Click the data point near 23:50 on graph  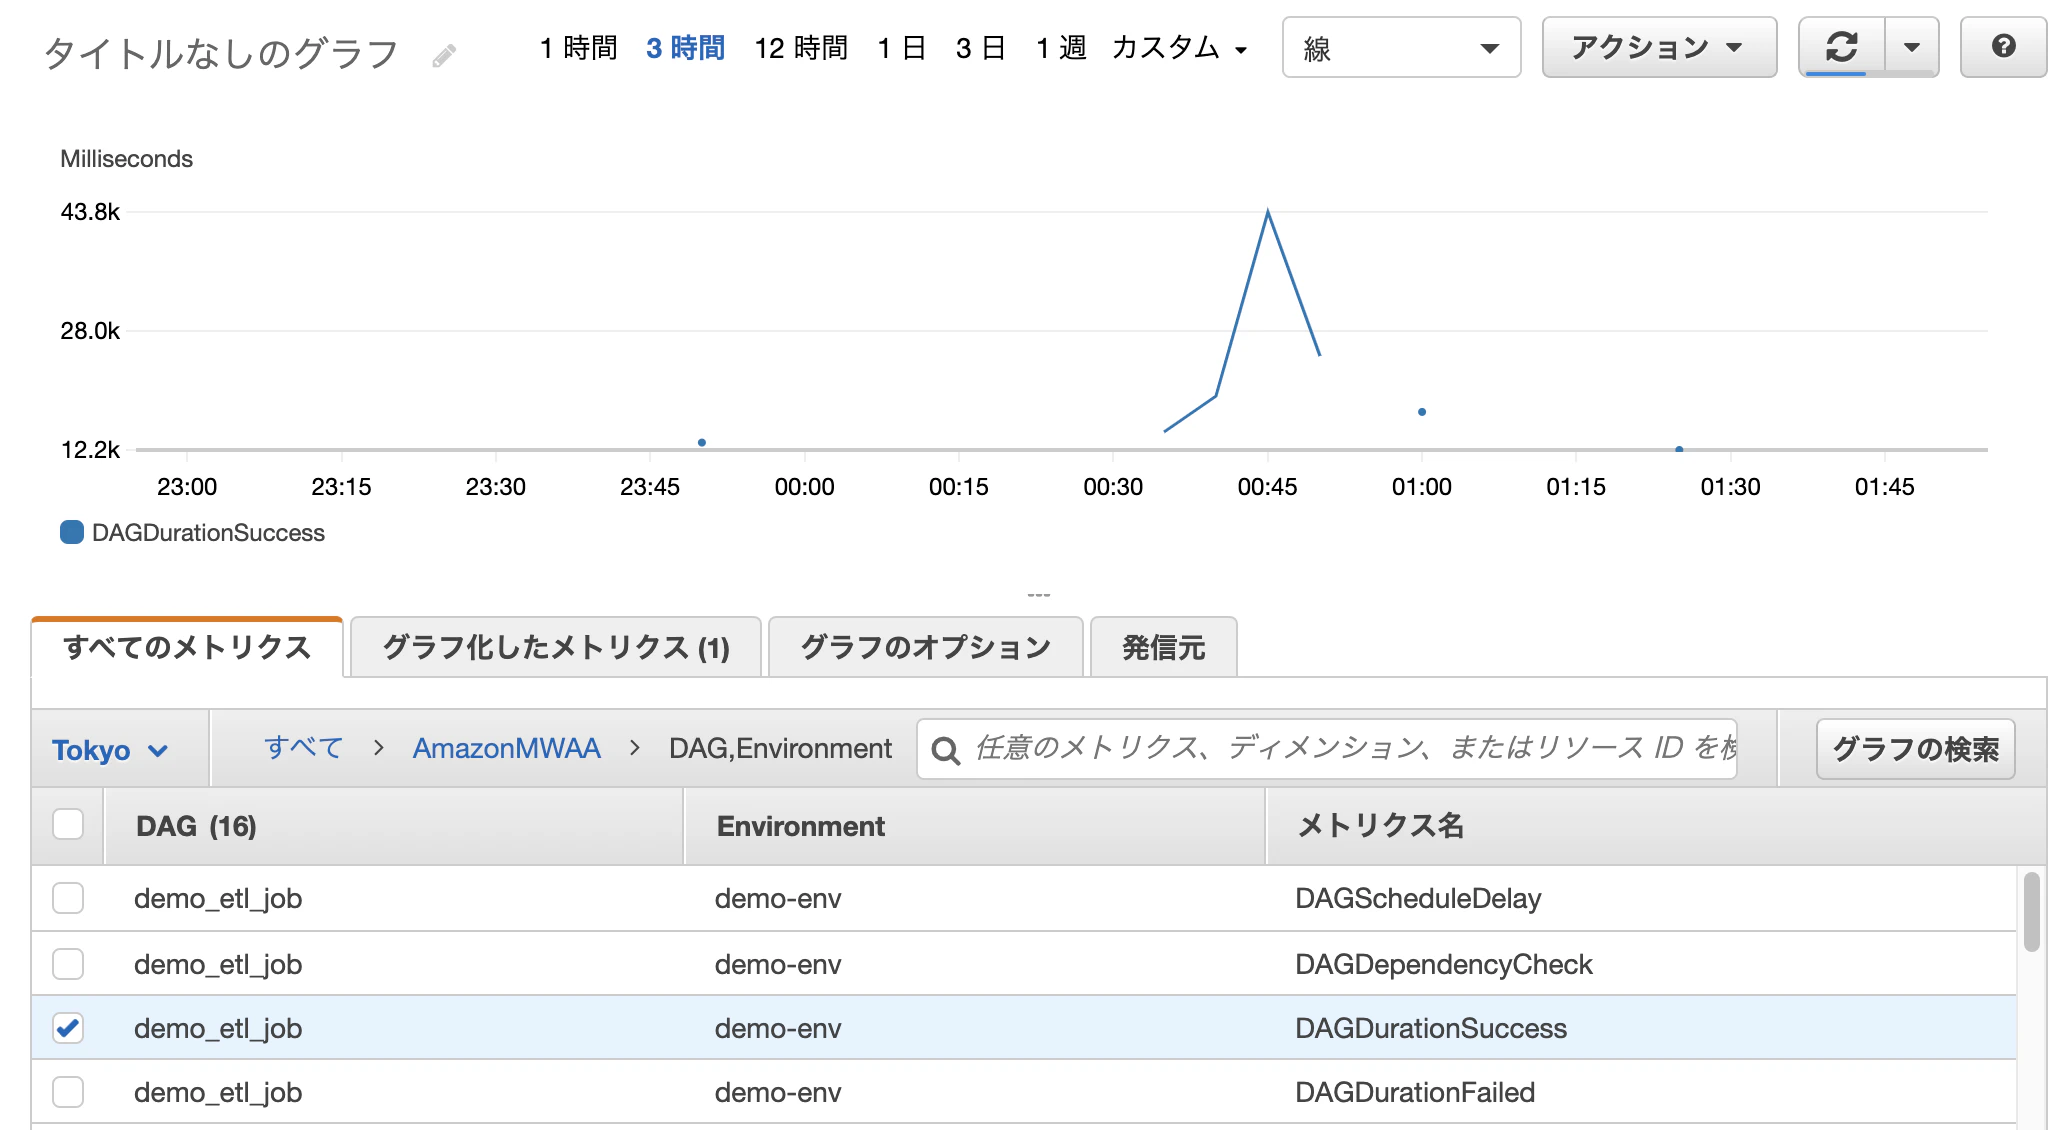pyautogui.click(x=702, y=442)
